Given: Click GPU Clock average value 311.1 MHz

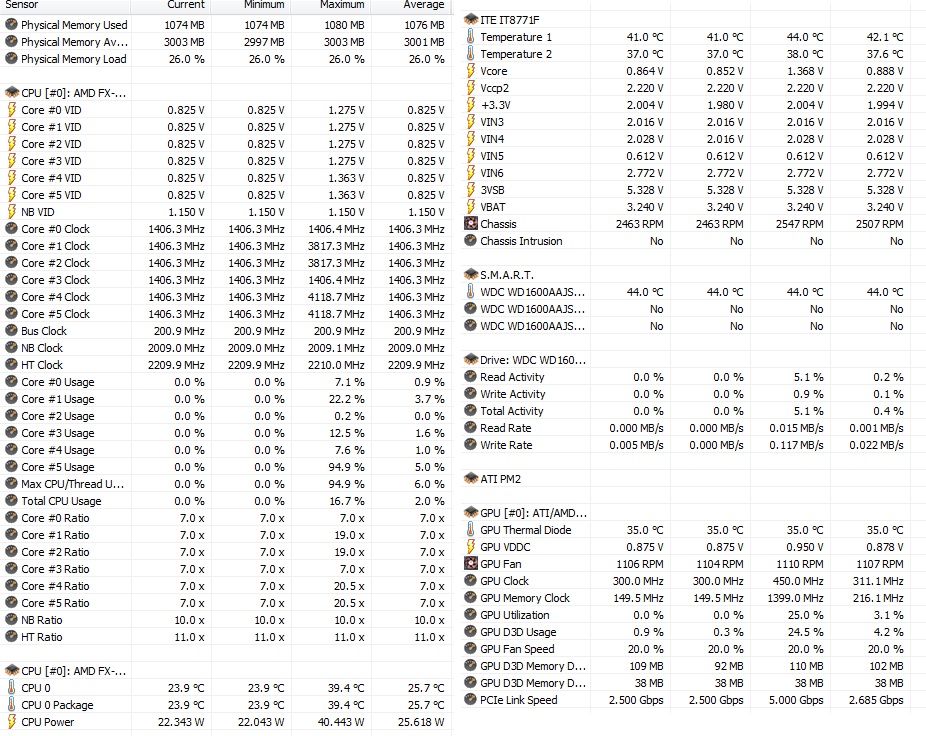Looking at the screenshot, I should tap(878, 581).
